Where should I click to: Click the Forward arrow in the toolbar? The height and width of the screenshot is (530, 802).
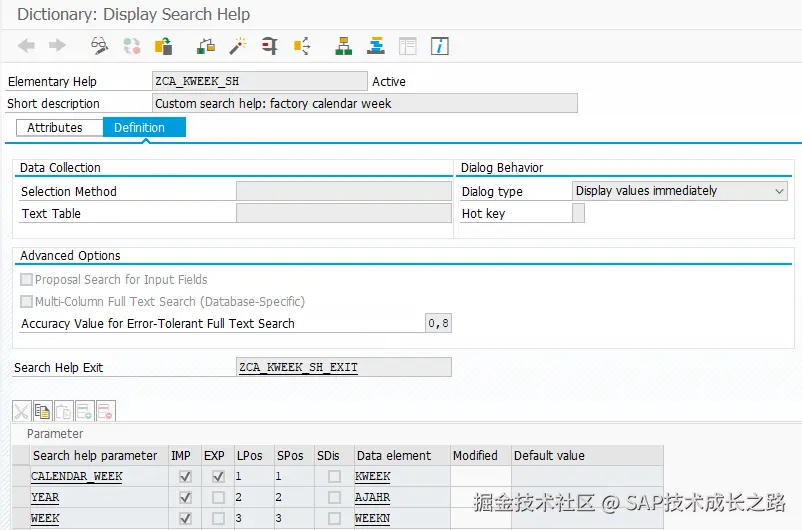(x=57, y=46)
